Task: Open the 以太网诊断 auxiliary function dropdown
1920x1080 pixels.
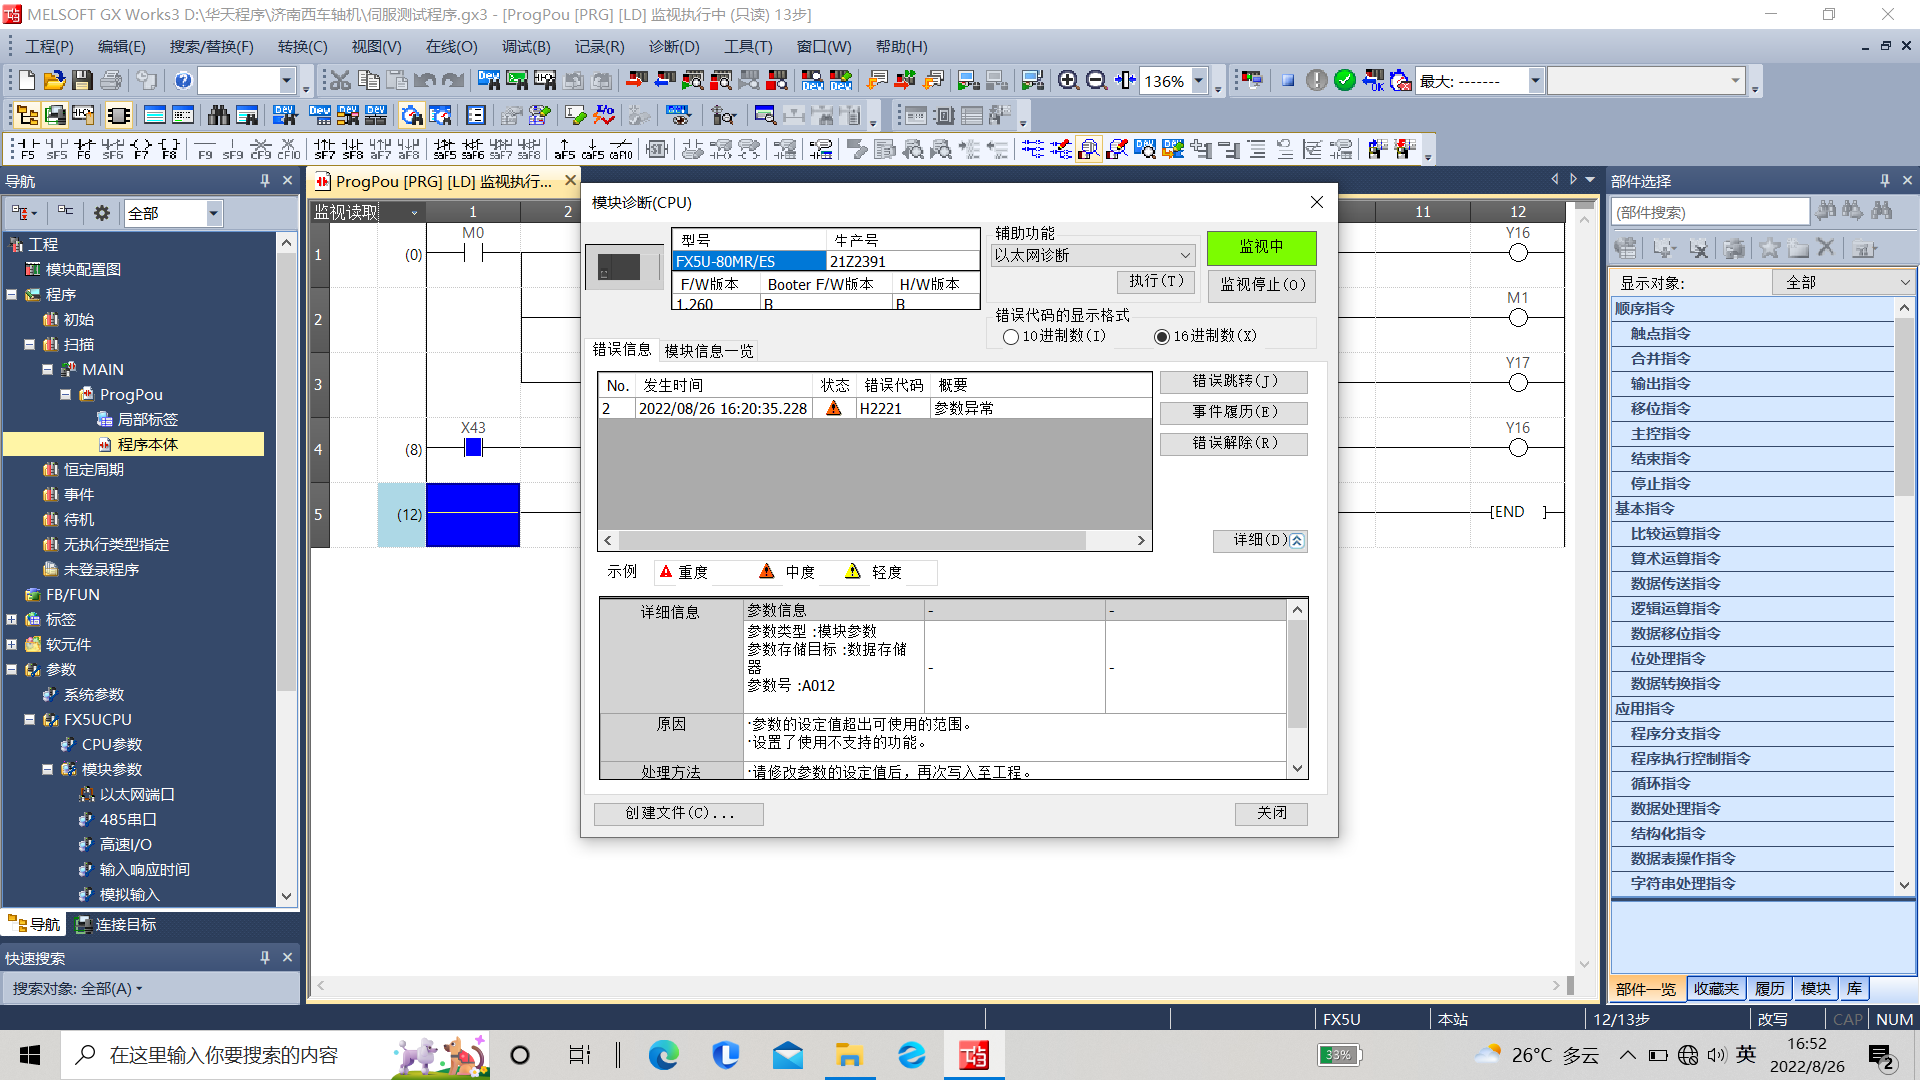Action: tap(1185, 256)
